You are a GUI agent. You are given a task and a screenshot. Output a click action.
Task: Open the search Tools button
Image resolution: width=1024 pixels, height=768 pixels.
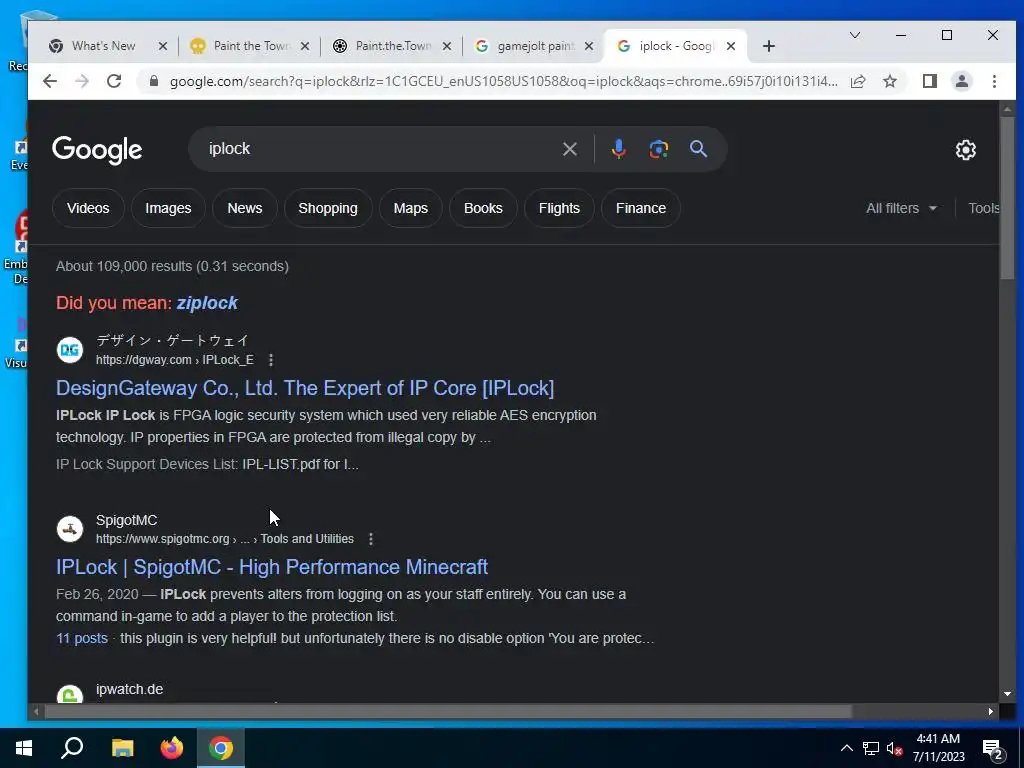(x=984, y=208)
